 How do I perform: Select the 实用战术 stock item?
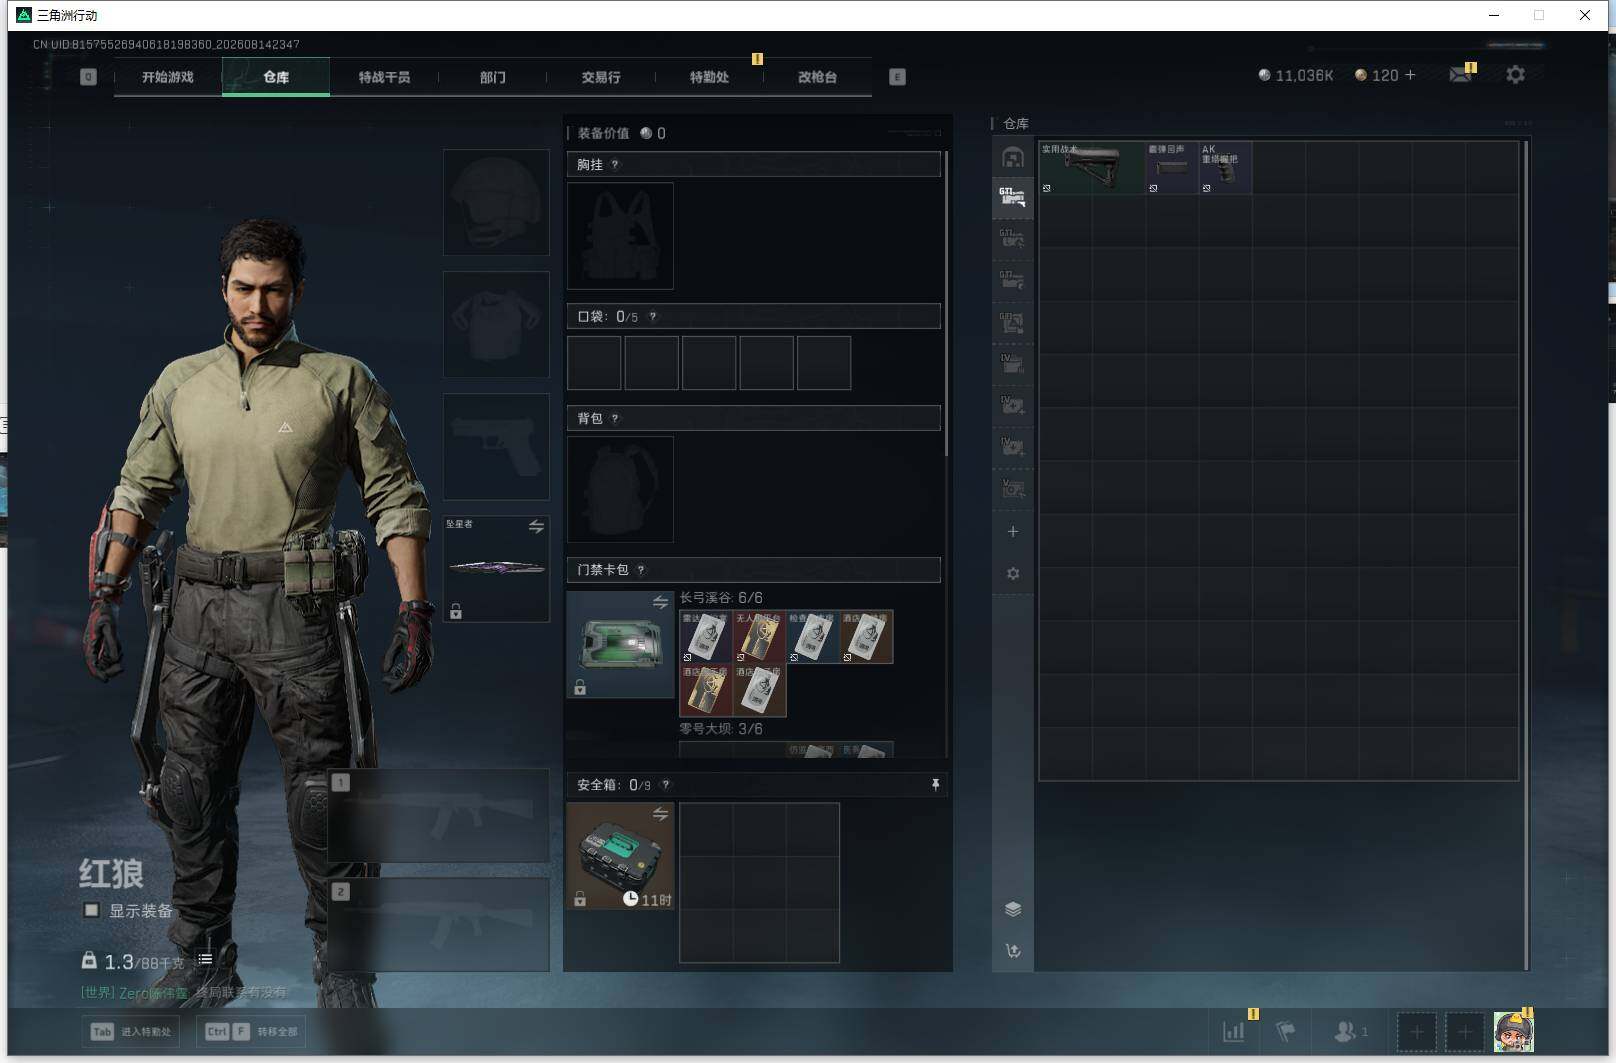pos(1092,167)
